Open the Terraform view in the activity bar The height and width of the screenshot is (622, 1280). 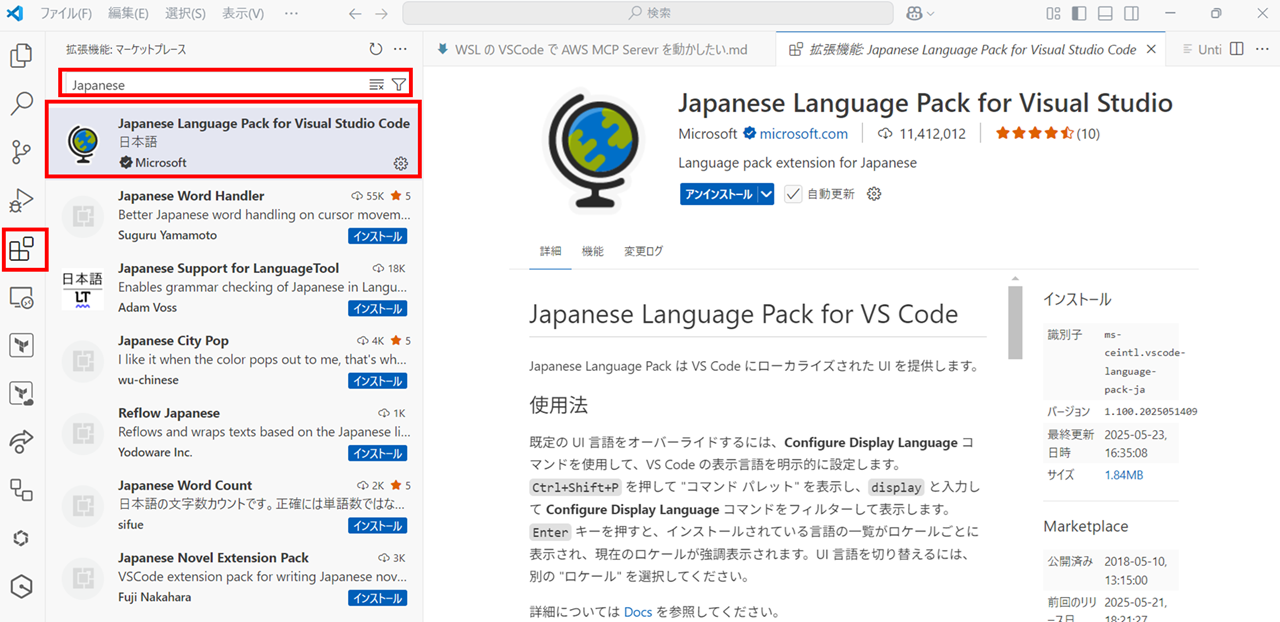coord(21,345)
